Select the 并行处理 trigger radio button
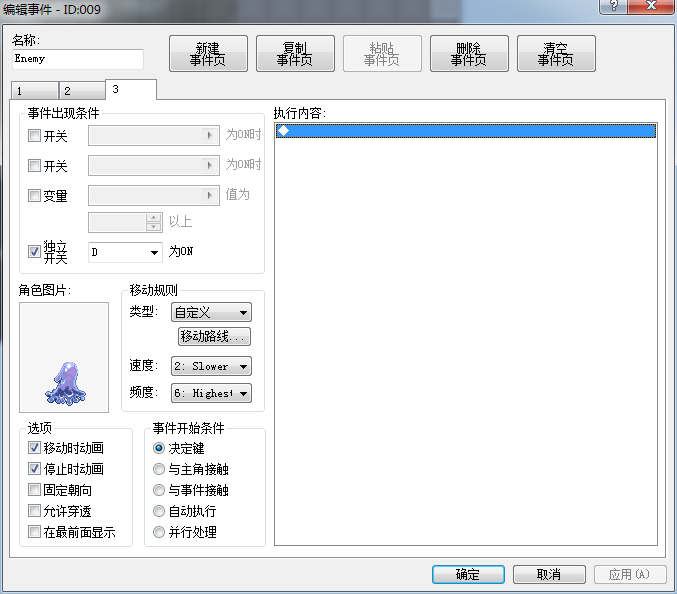Viewport: 677px width, 594px height. pos(159,532)
